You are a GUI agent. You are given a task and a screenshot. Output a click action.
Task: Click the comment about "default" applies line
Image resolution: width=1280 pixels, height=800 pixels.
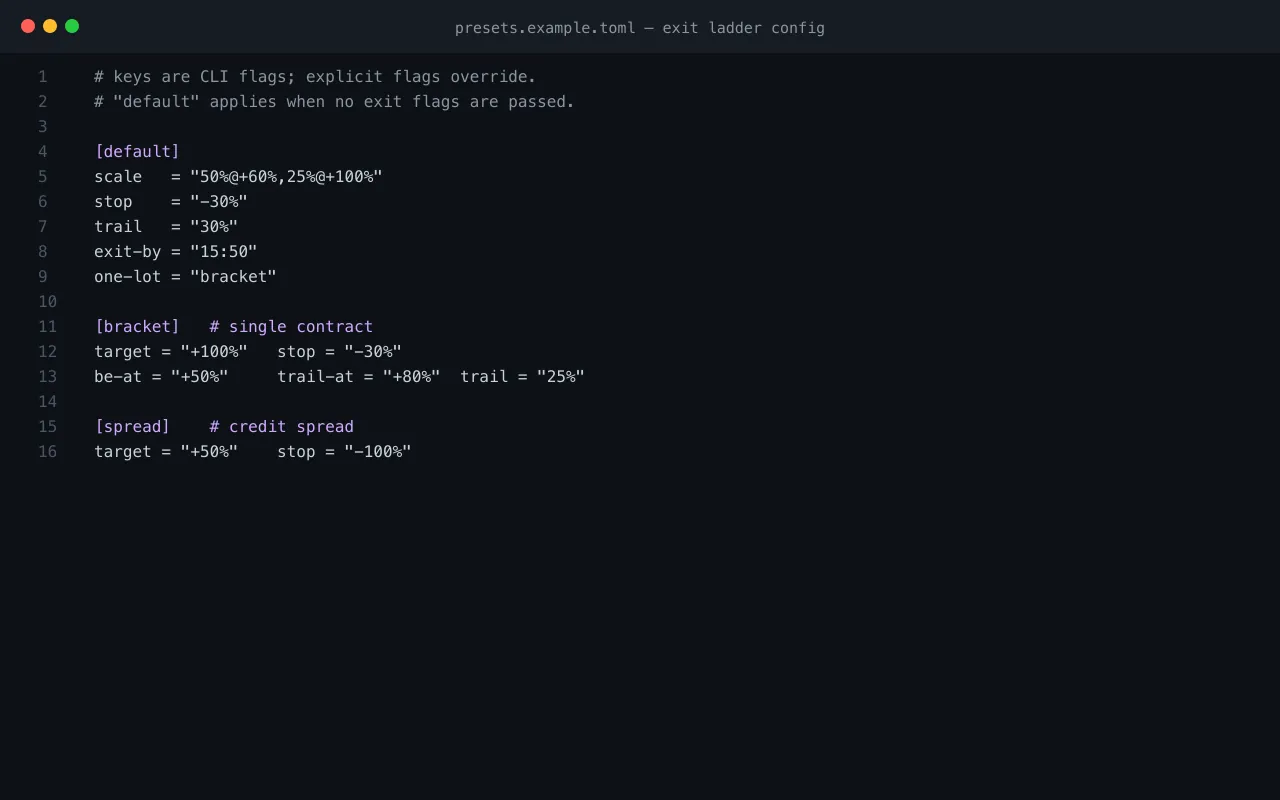334,102
